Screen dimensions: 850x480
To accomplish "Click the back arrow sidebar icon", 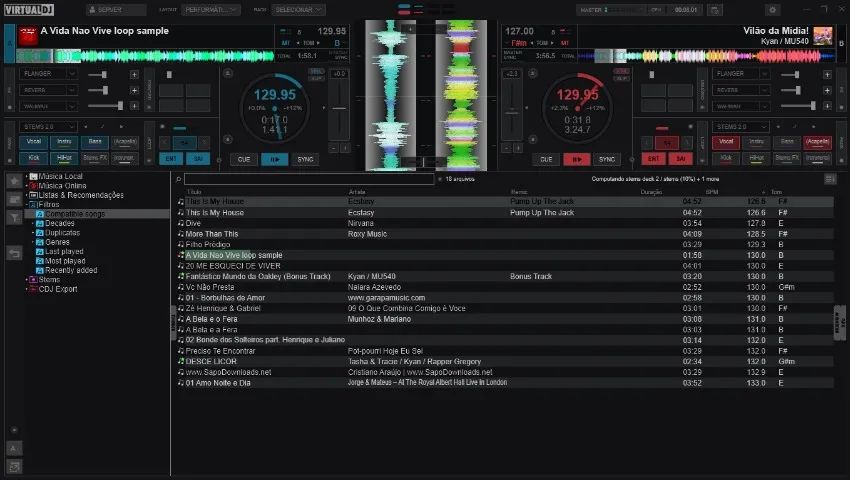I will tap(14, 253).
